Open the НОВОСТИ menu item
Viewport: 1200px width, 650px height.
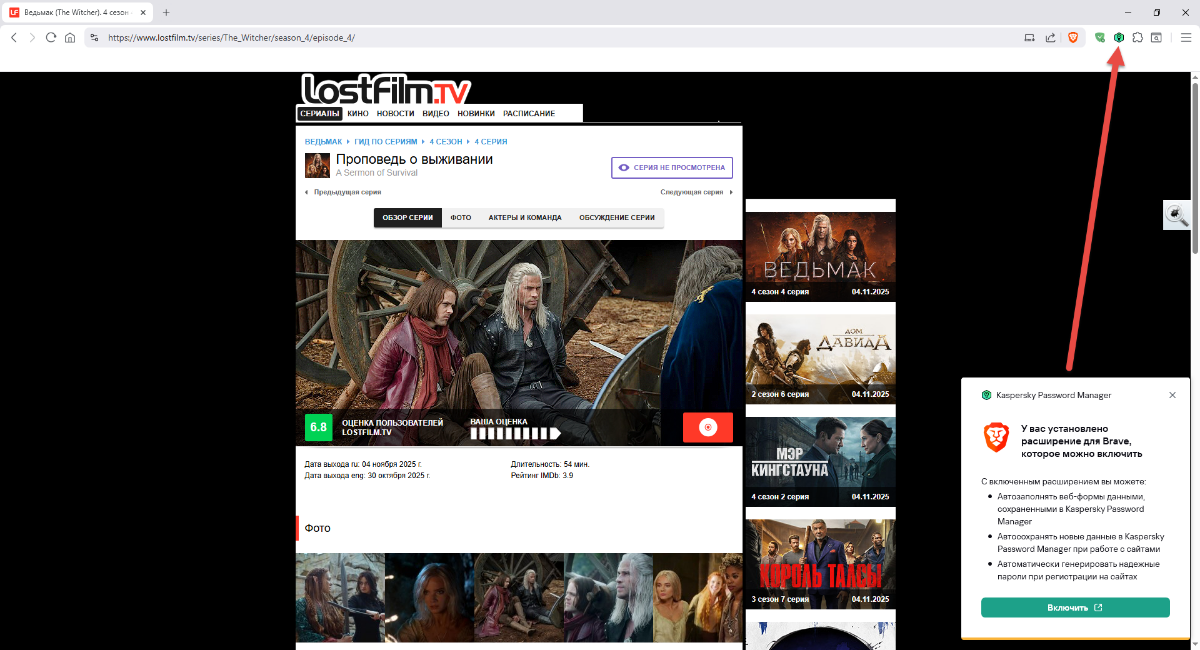pos(395,114)
